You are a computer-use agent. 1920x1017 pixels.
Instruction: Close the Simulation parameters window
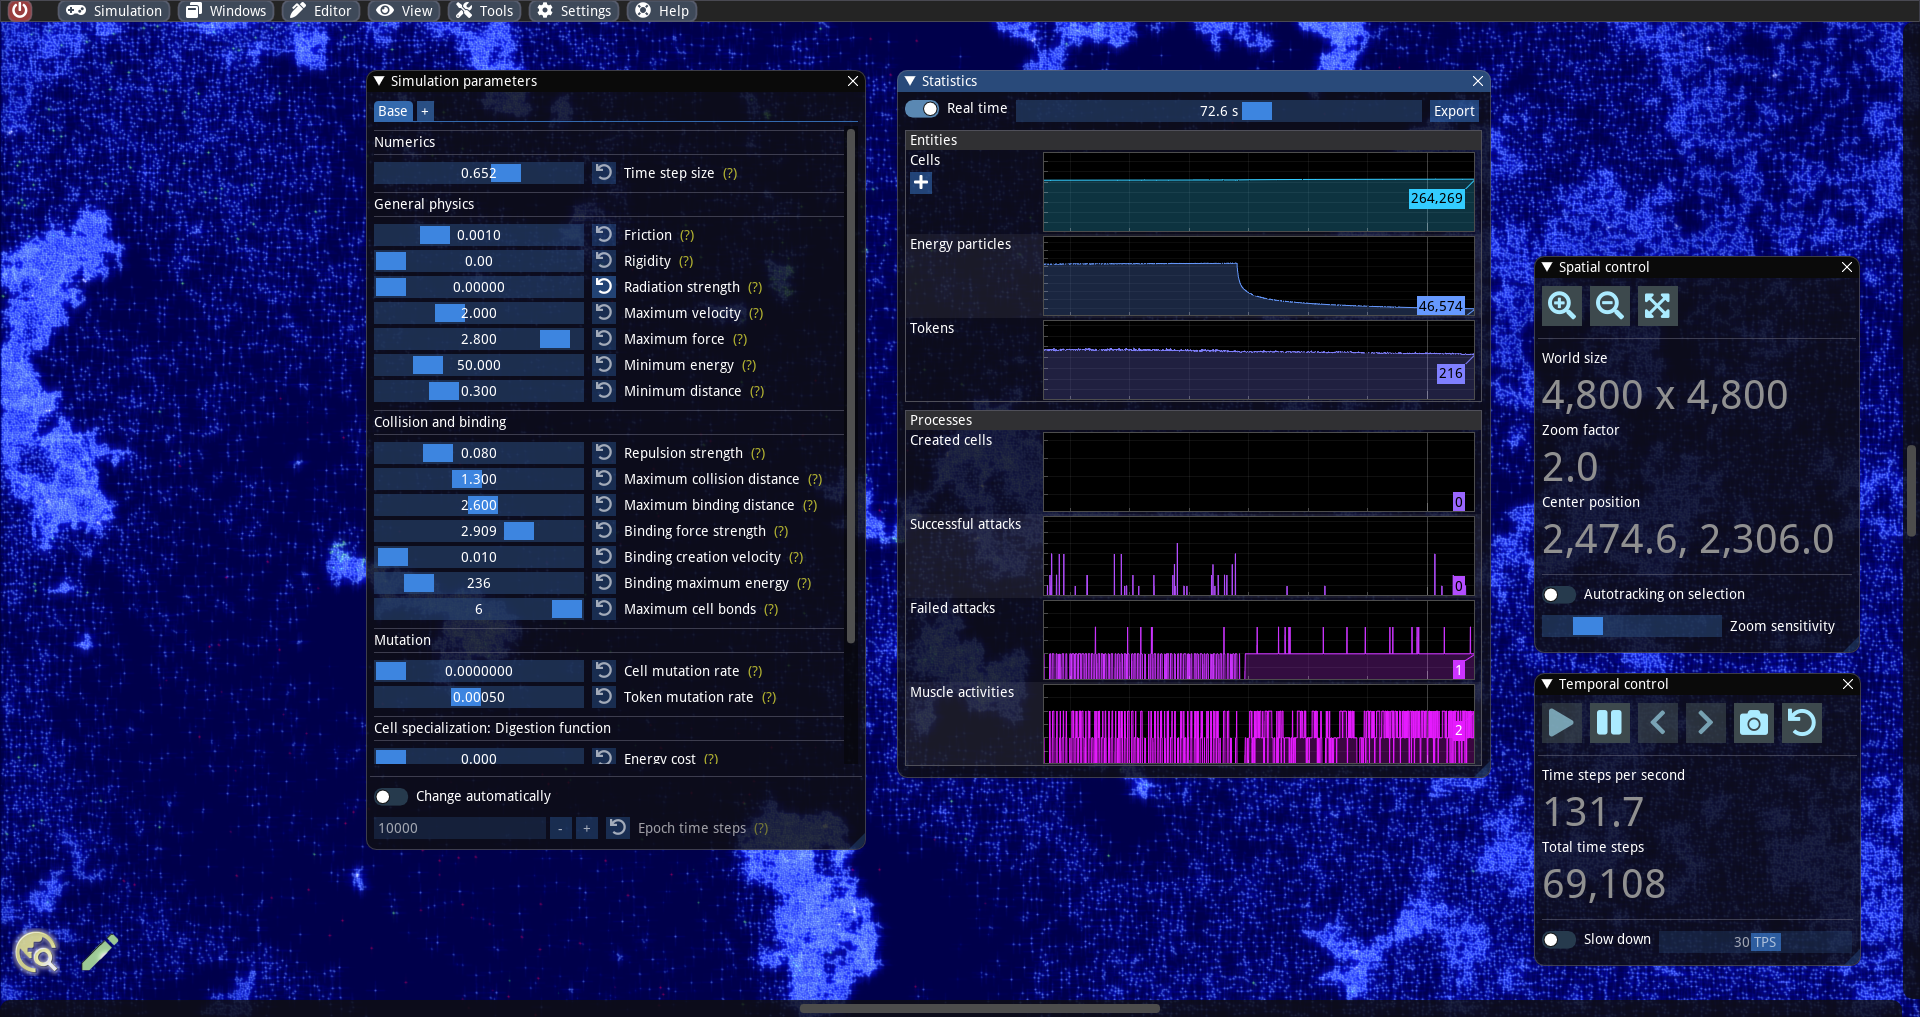pos(853,81)
